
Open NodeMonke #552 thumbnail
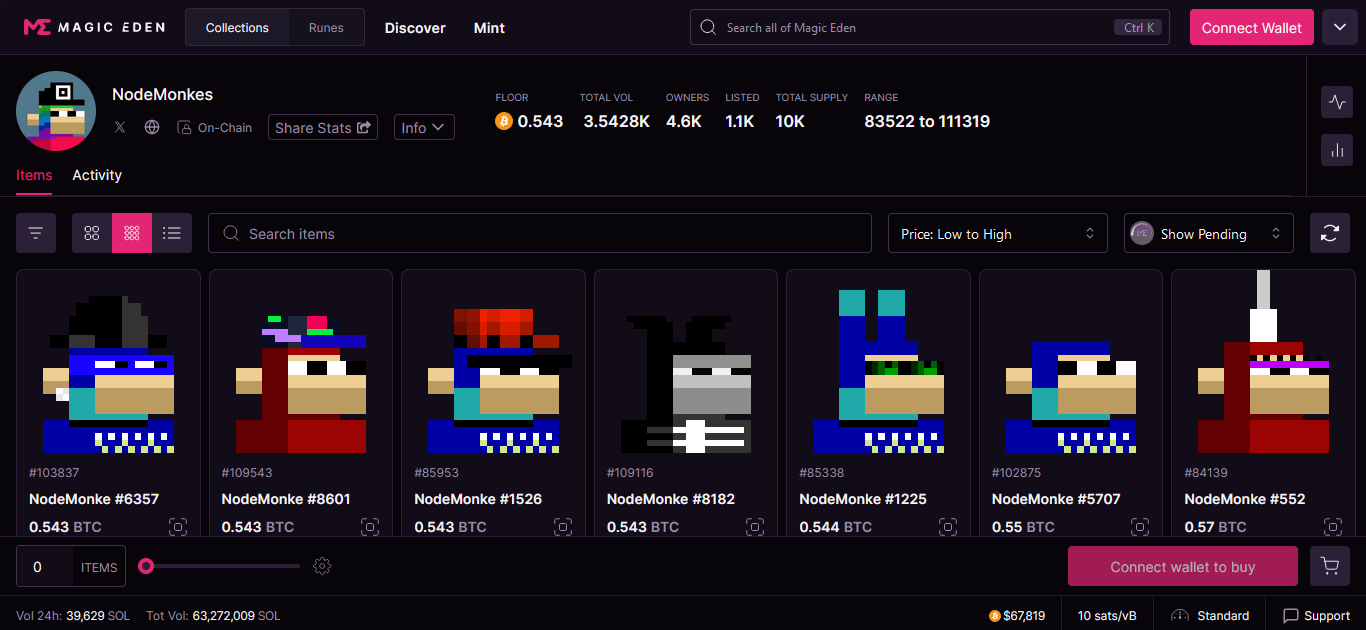[x=1263, y=362]
